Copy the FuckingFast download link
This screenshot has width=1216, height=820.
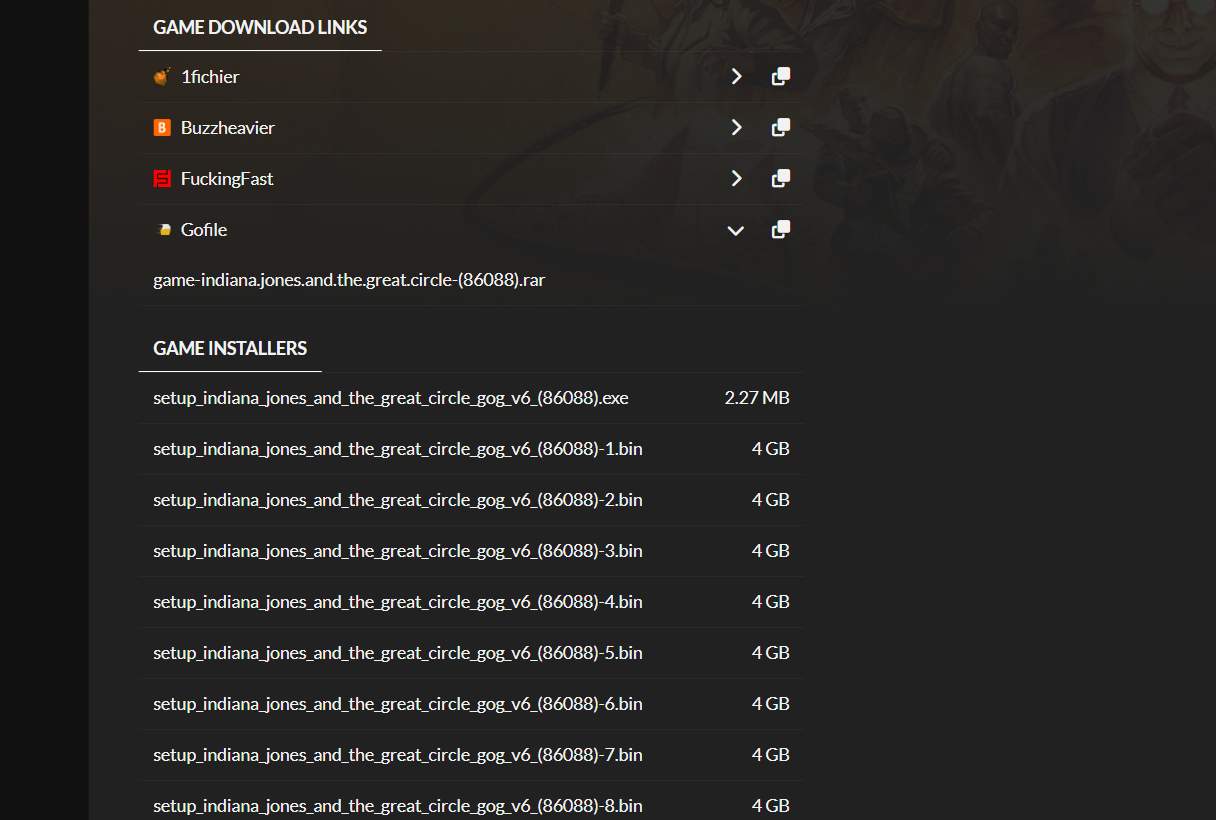pyautogui.click(x=781, y=178)
